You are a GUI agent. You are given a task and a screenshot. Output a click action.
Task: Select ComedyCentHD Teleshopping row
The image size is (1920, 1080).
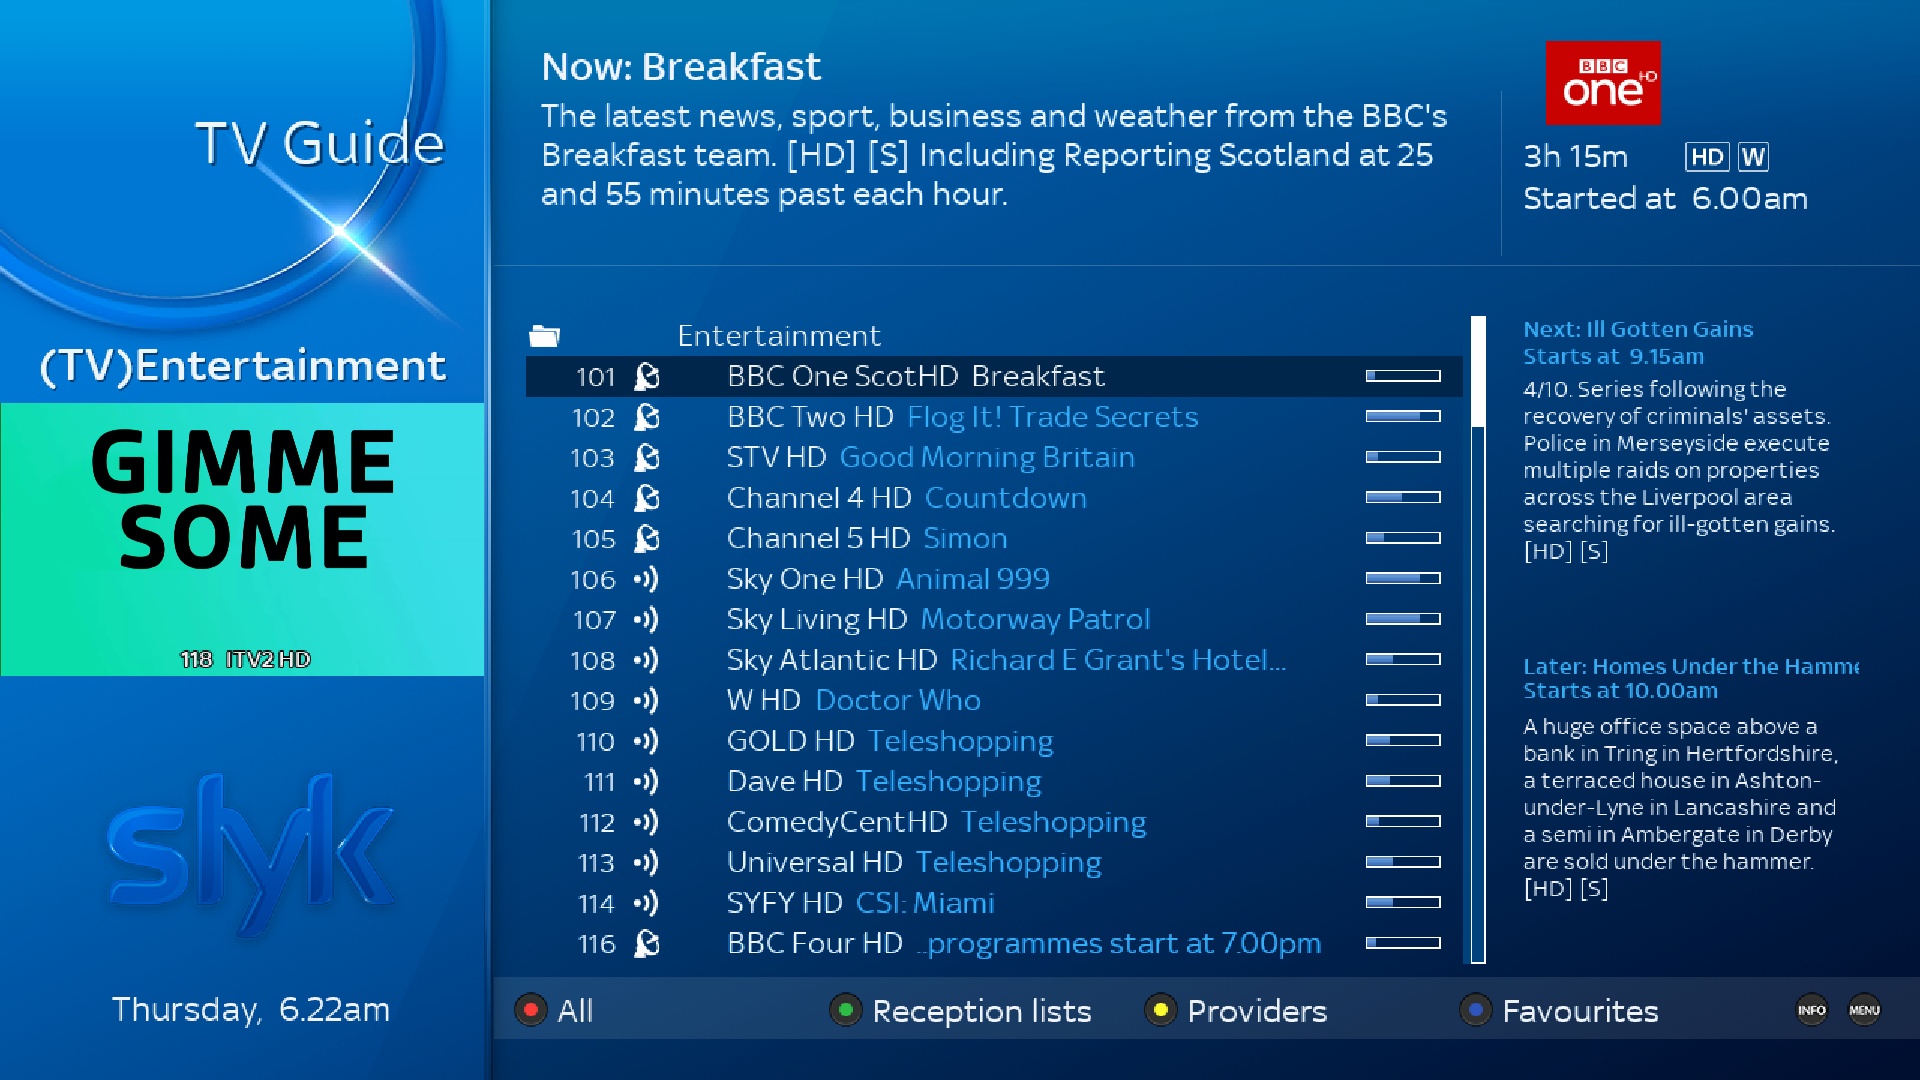click(x=994, y=822)
